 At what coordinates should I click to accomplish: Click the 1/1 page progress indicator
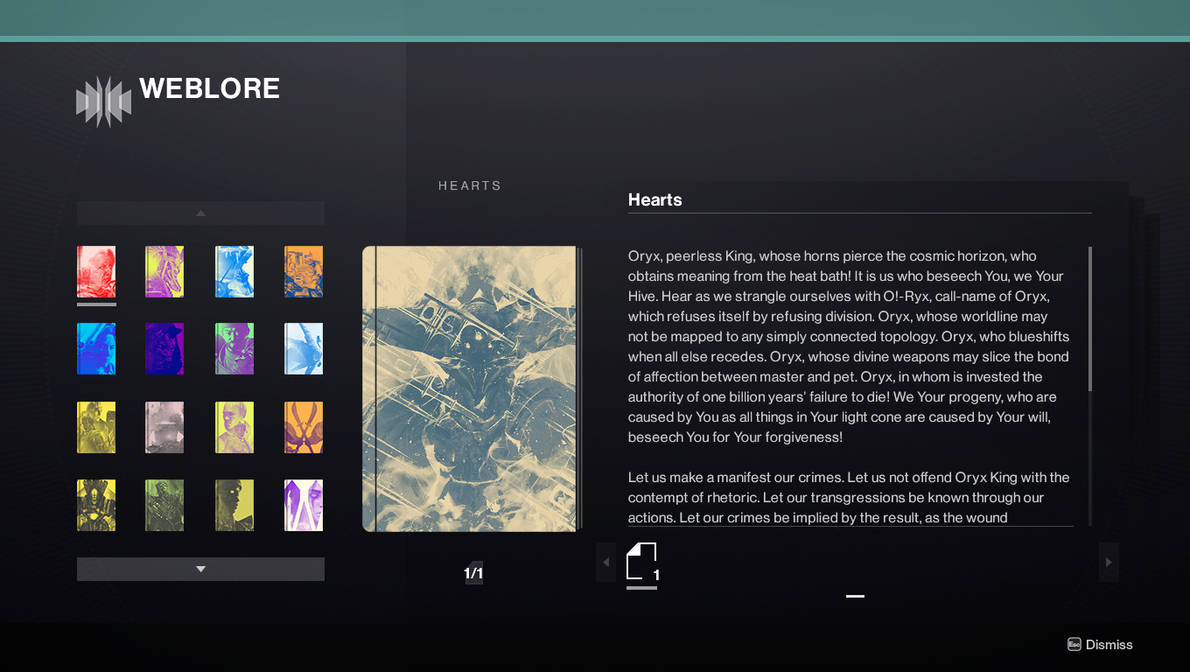coord(473,573)
